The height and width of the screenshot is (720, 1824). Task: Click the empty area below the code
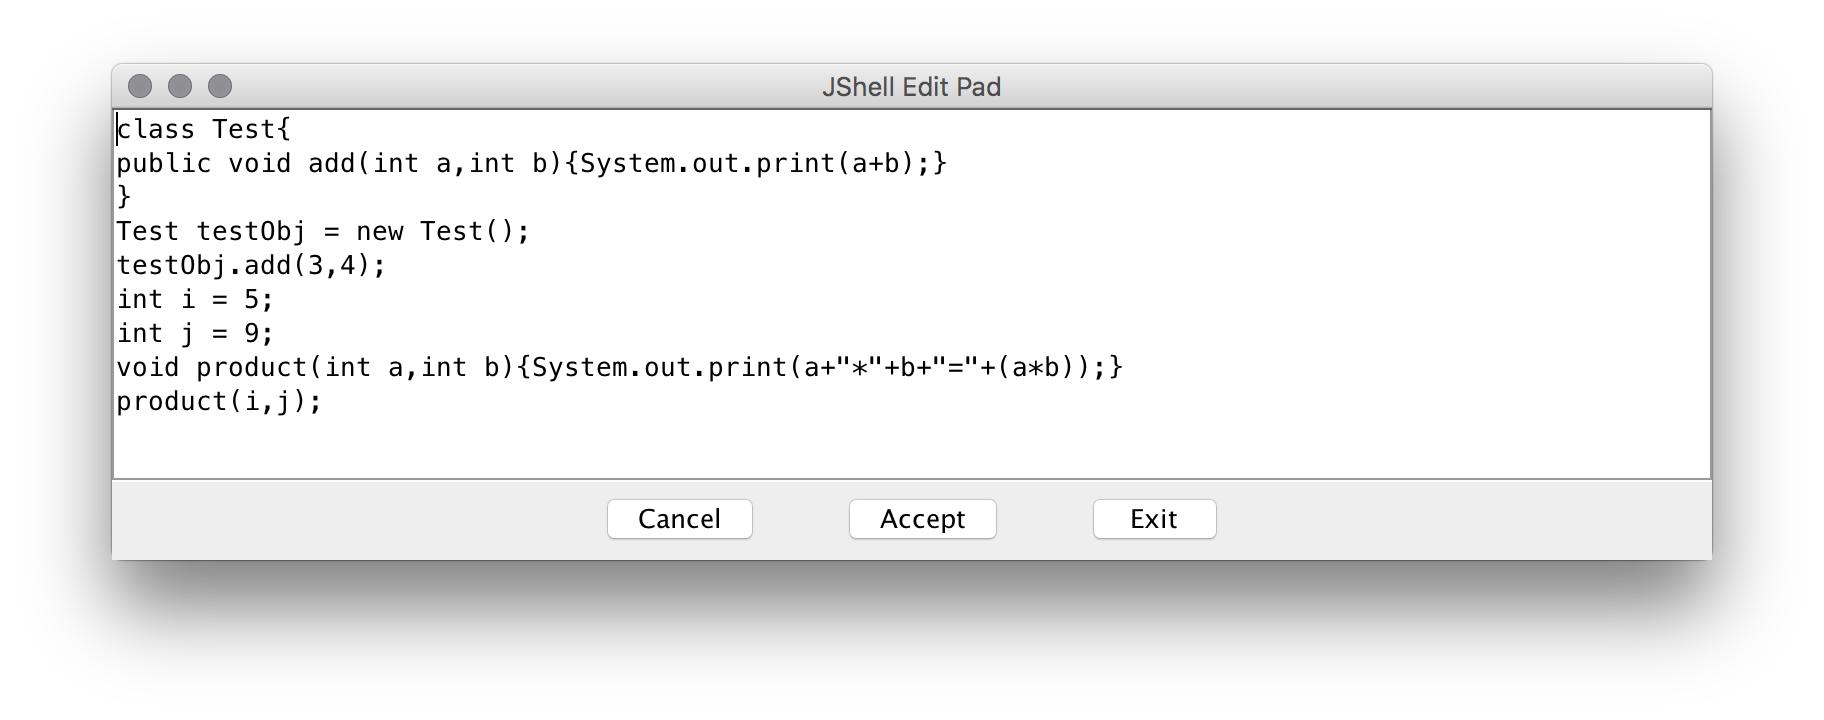point(900,445)
